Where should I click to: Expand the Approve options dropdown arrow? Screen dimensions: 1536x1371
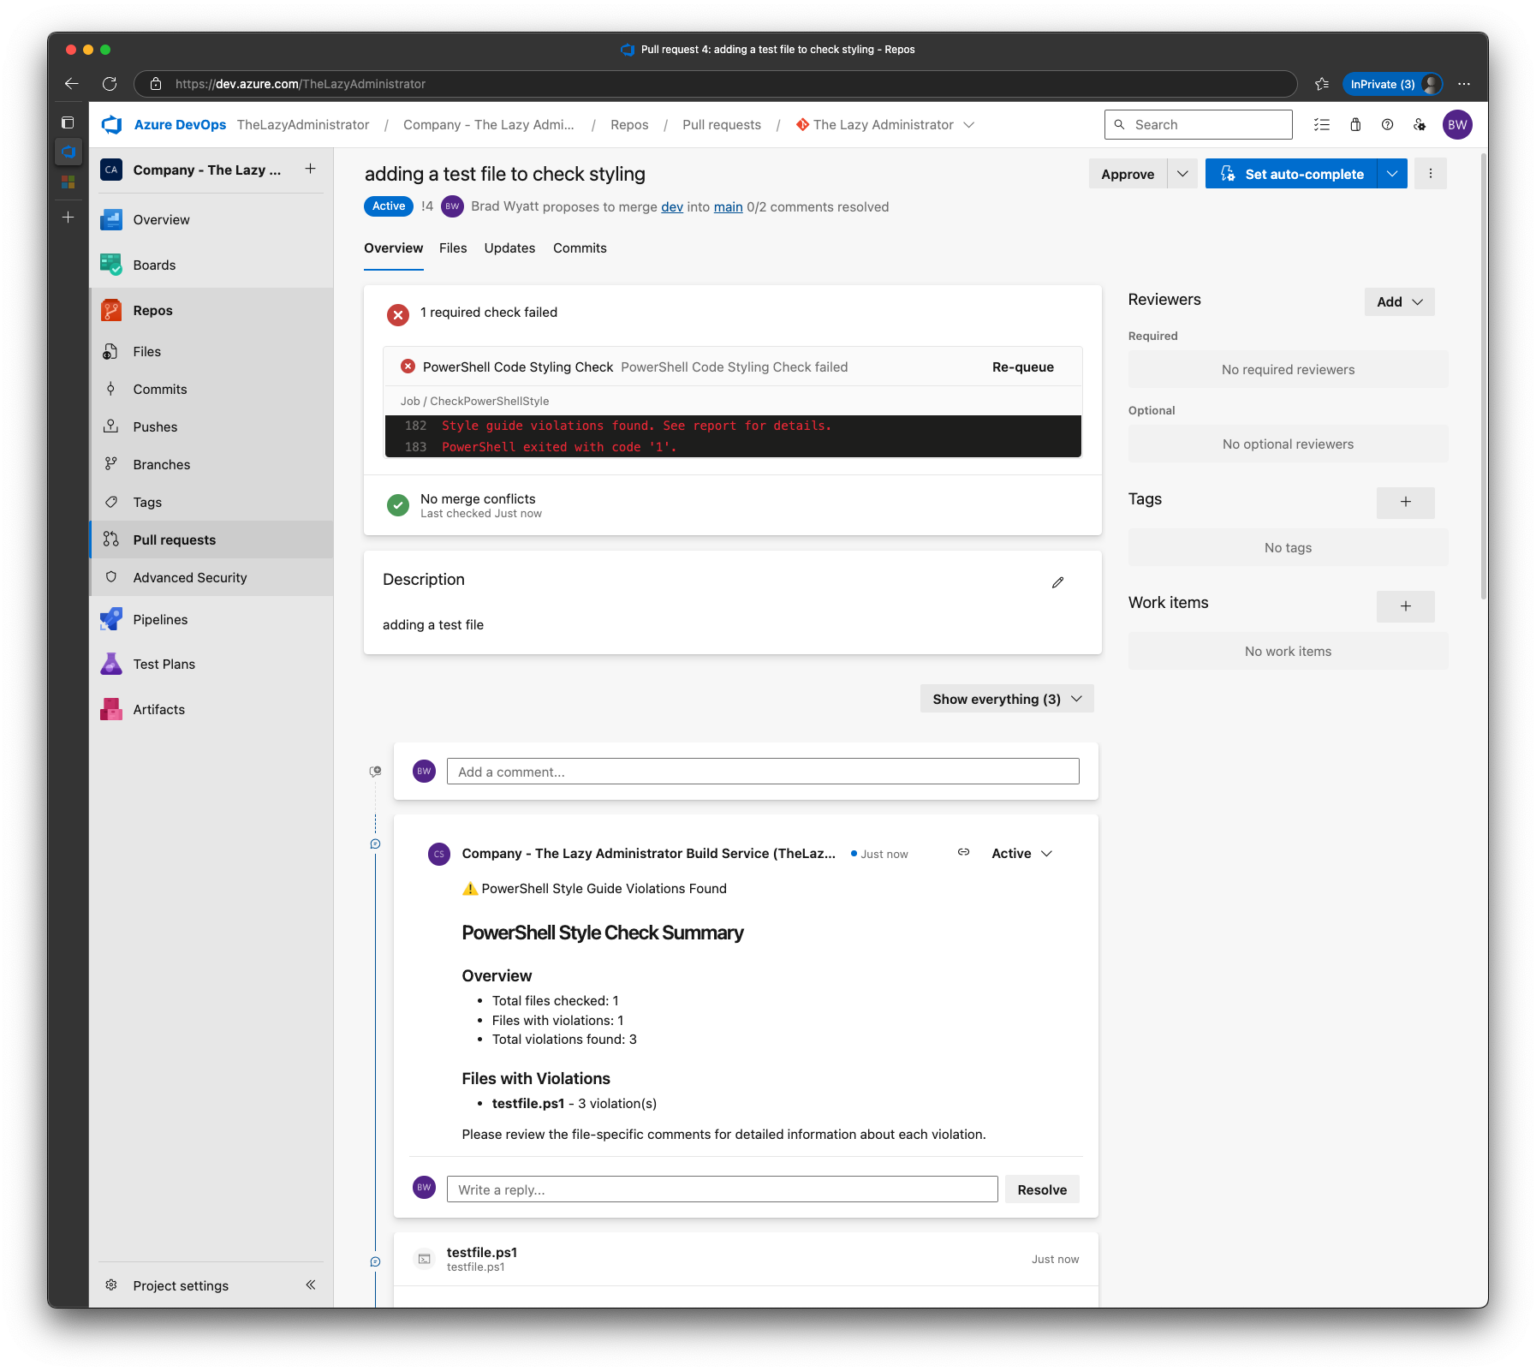coord(1183,174)
